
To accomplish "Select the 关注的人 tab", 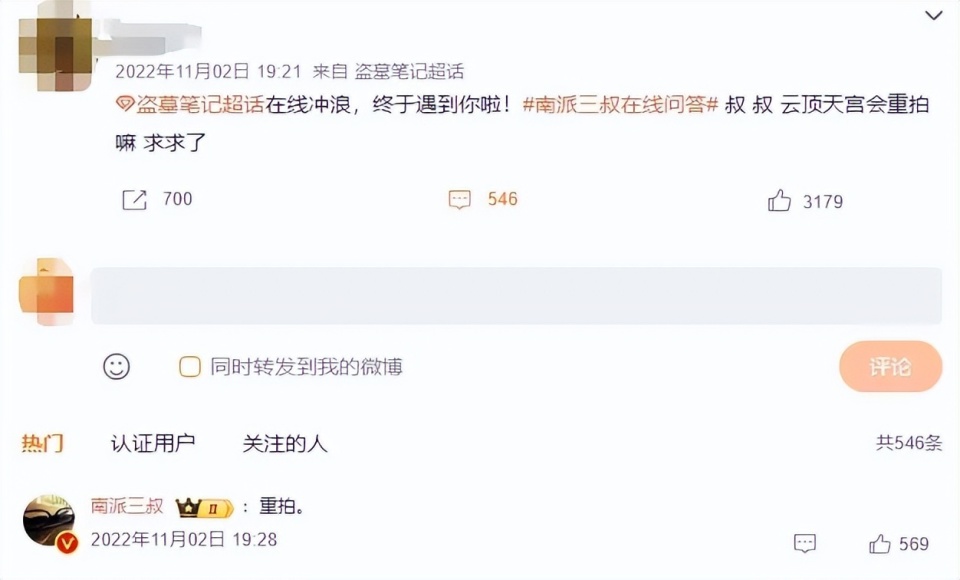I will point(283,442).
